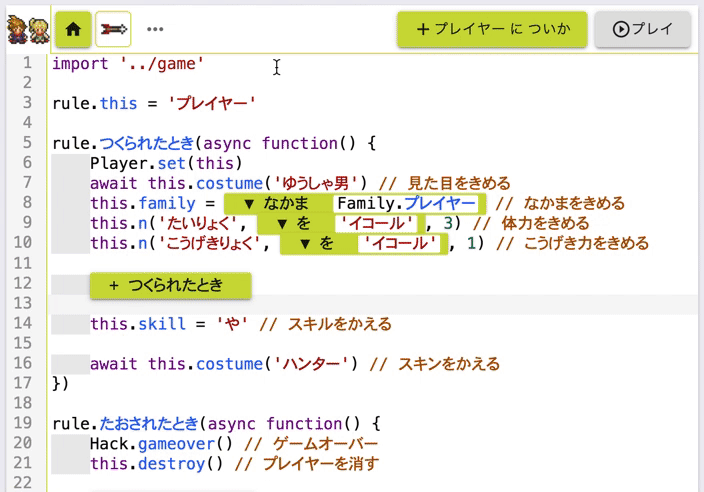
Task: Click line number 17 in the gutter
Action: tap(23, 383)
